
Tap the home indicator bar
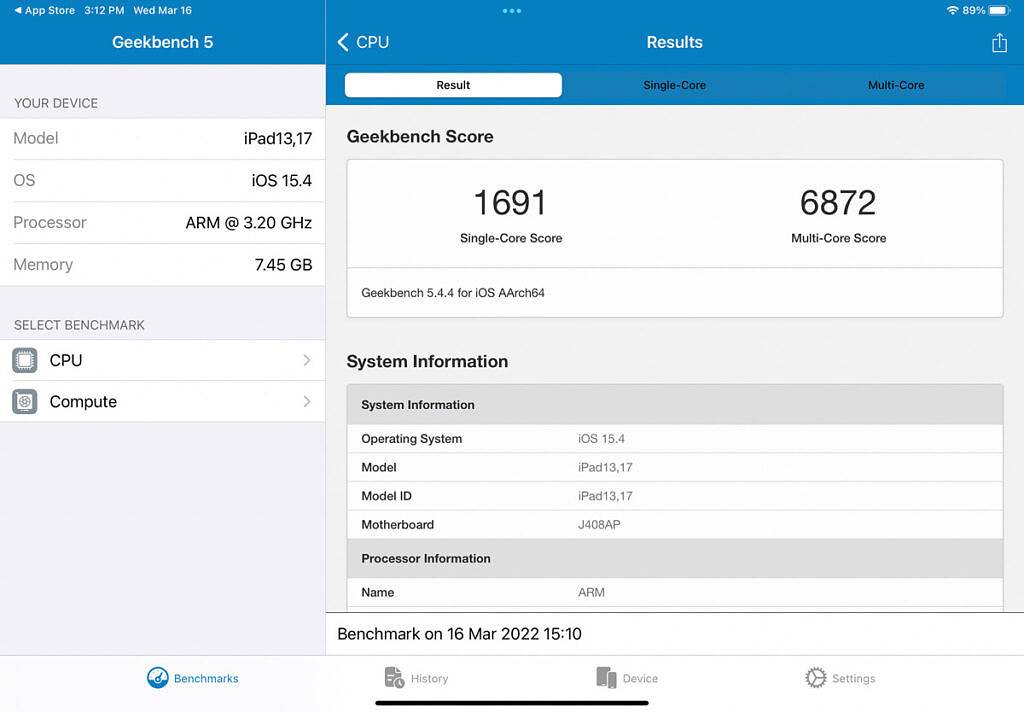click(x=512, y=702)
